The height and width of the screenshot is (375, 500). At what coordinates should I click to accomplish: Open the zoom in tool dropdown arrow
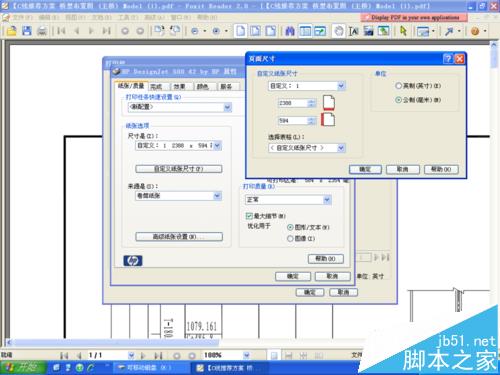tap(226, 31)
